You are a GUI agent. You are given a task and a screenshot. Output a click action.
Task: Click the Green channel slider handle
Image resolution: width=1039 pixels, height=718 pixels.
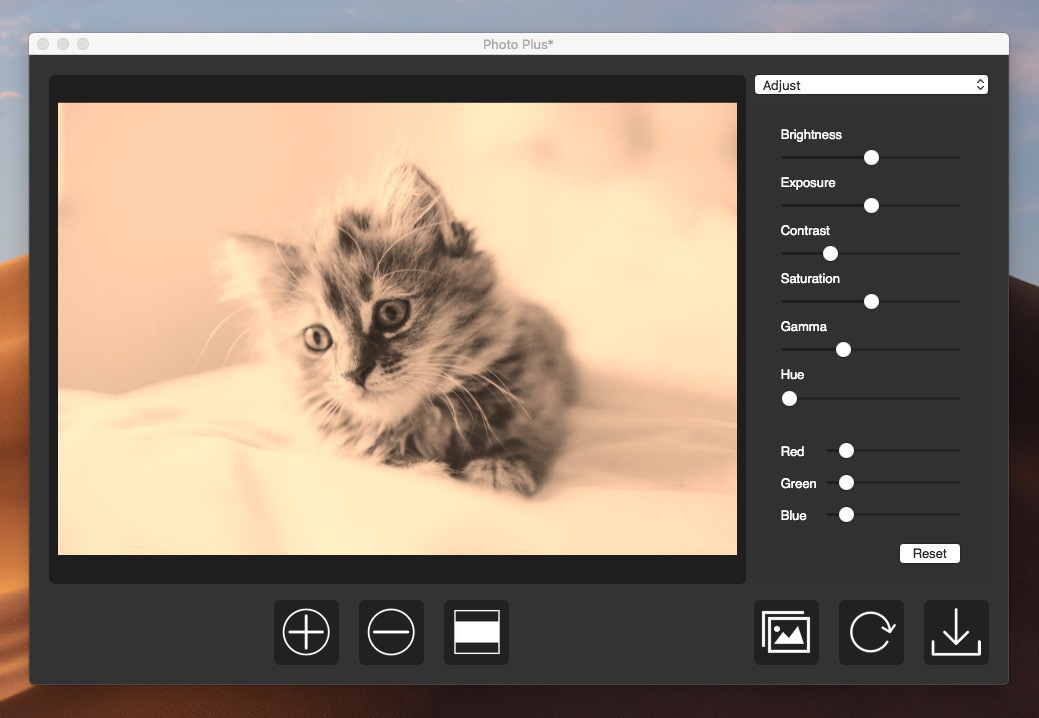[846, 483]
